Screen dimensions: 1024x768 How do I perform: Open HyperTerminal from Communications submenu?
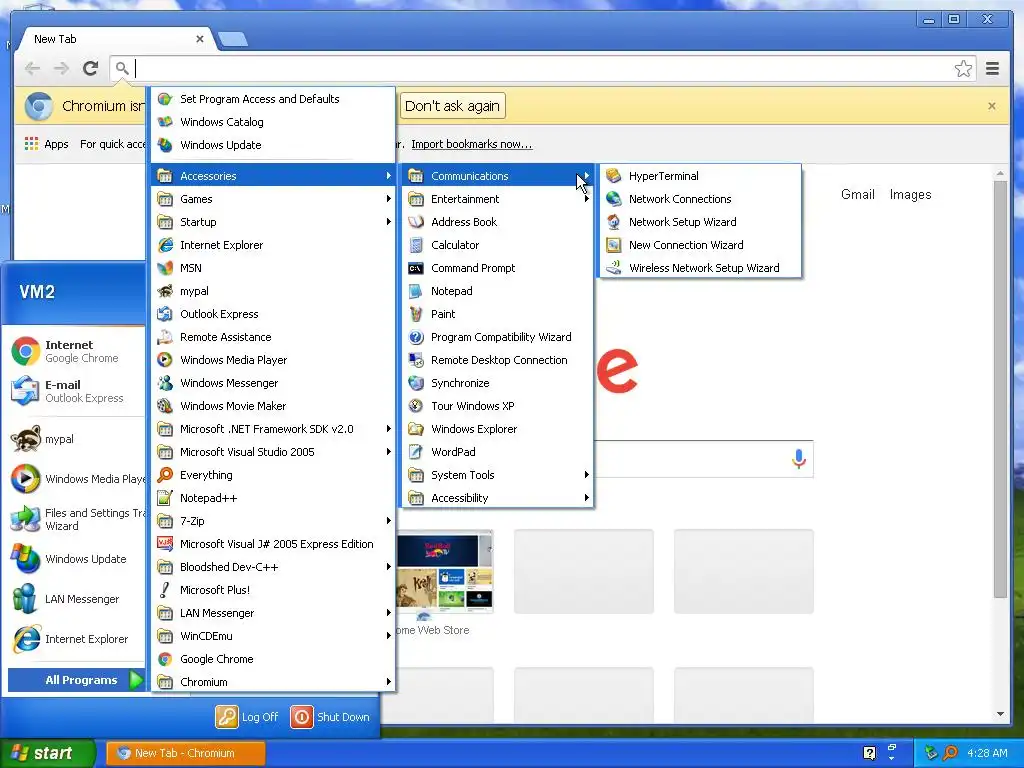[x=700, y=176]
